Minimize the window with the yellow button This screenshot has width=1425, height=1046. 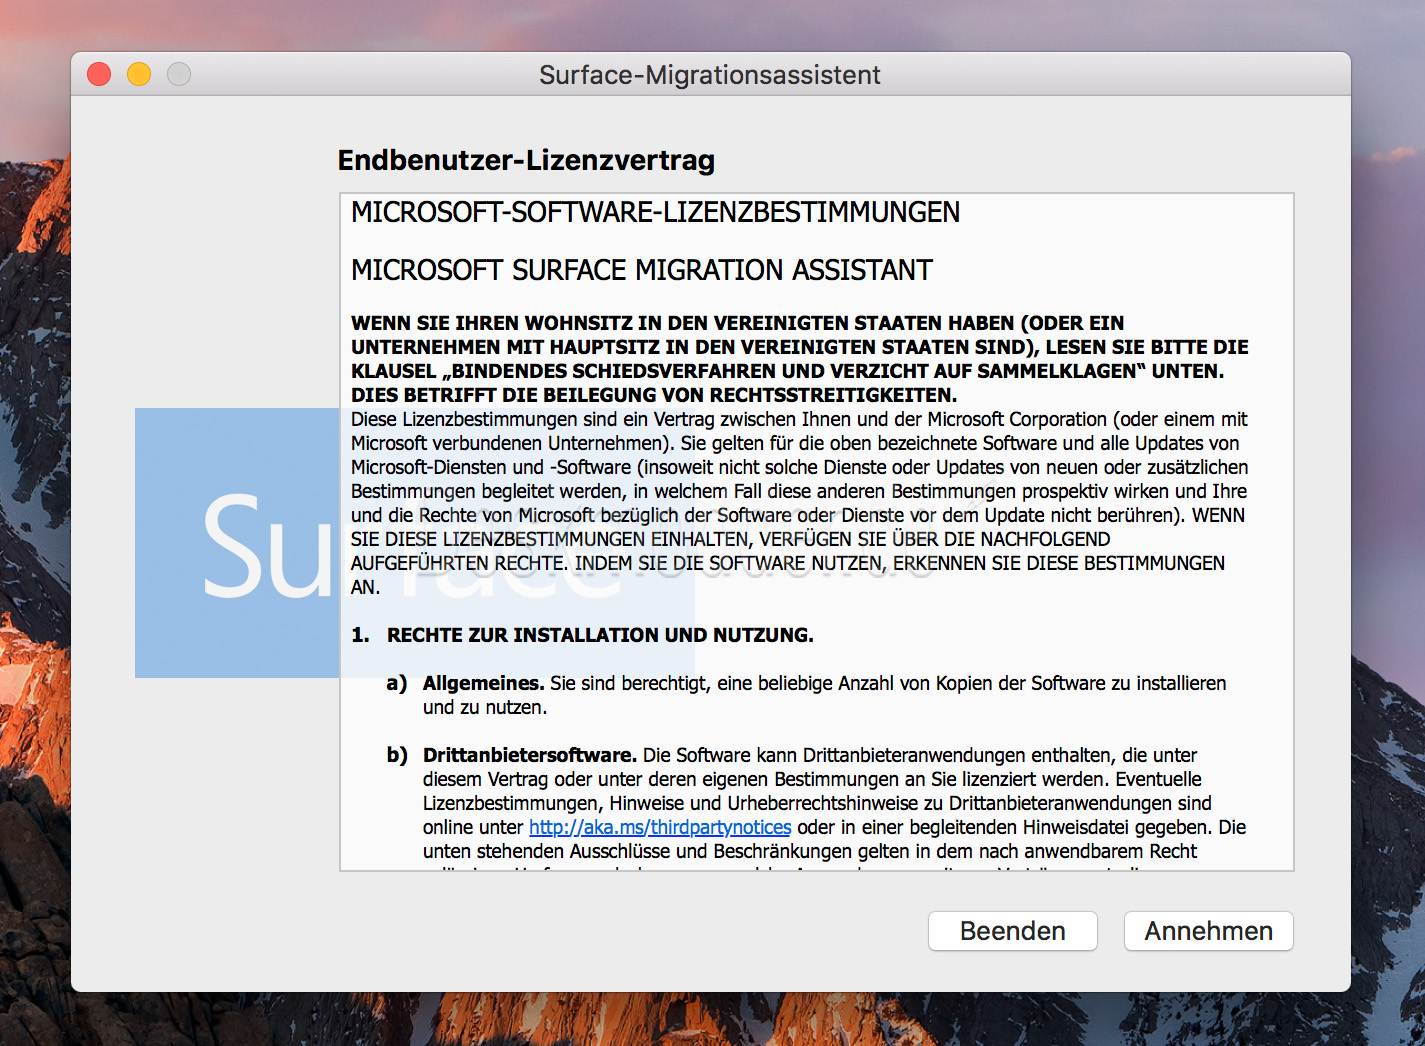[x=139, y=74]
